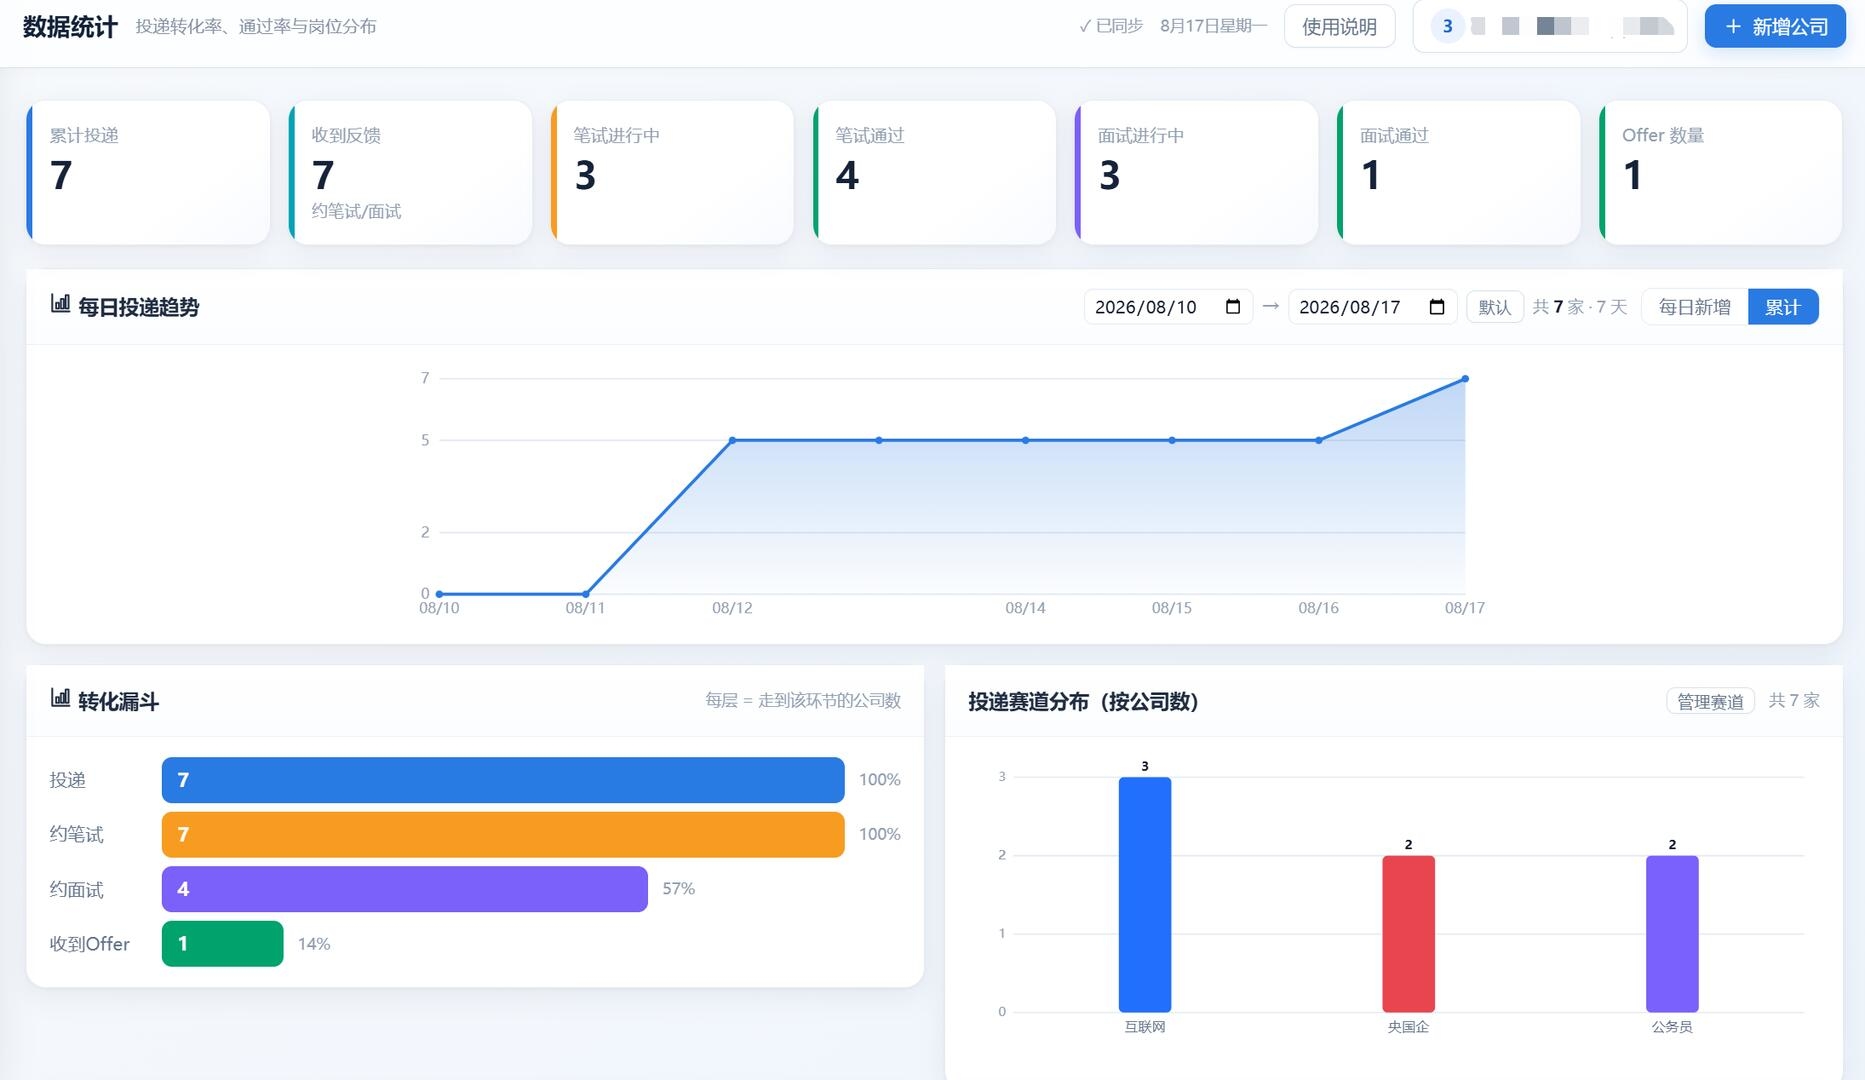The height and width of the screenshot is (1080, 1865).
Task: Reset date range with 默认 button
Action: (1494, 307)
